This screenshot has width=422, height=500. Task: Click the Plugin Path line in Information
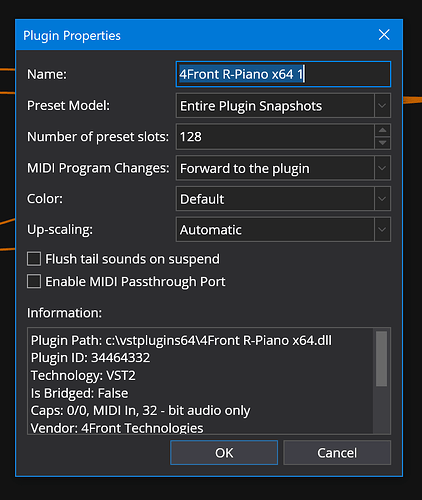click(x=181, y=340)
